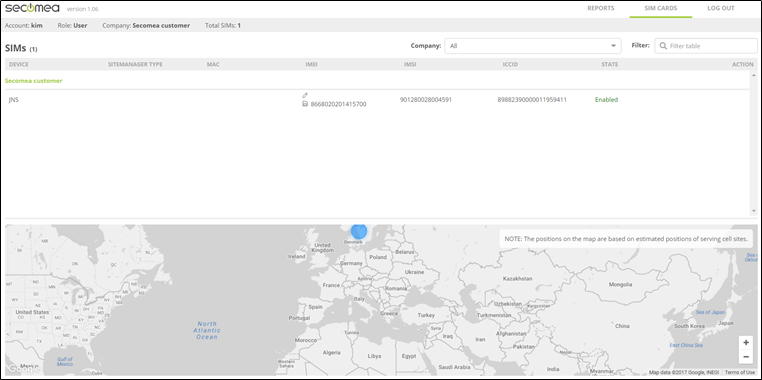
Task: Sort by the ICCID column header
Action: click(510, 65)
